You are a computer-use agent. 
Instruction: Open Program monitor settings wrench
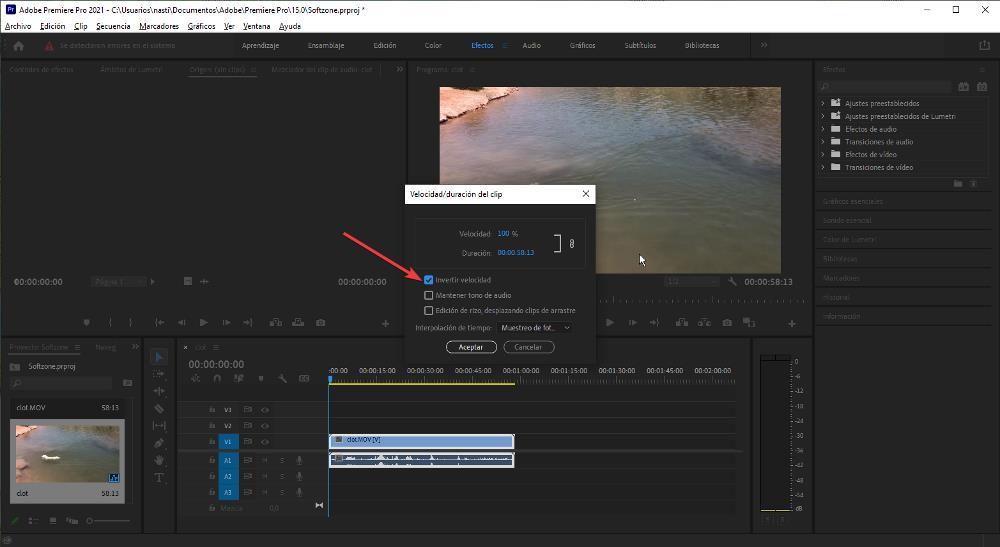click(x=732, y=281)
